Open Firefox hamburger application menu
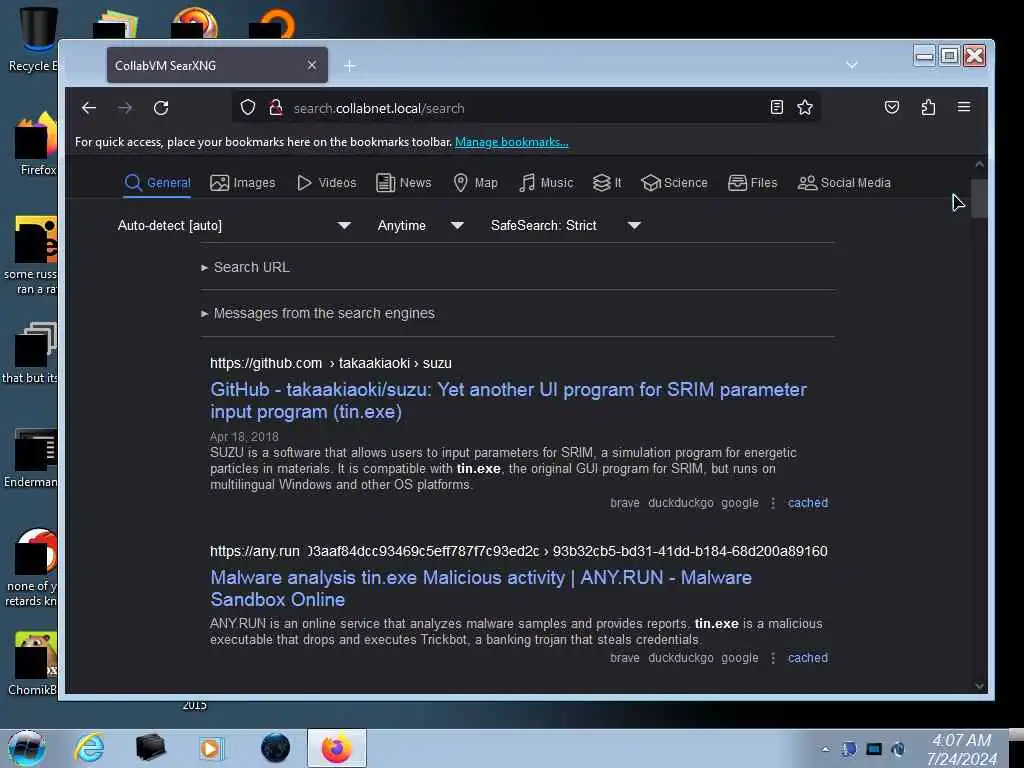Screen dimensions: 1024x768 pyautogui.click(x=964, y=106)
